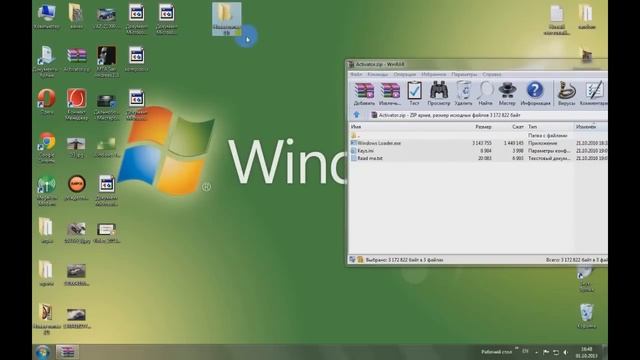Click the Добавить (Add) toolbar icon in WinRAR
Screen dimensions: 640x360
point(364,93)
